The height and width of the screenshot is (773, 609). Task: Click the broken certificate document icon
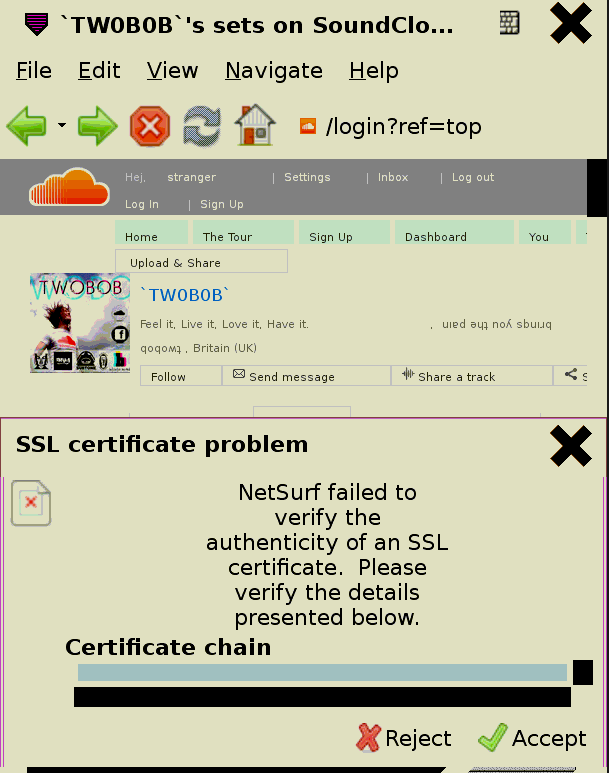coord(31,503)
